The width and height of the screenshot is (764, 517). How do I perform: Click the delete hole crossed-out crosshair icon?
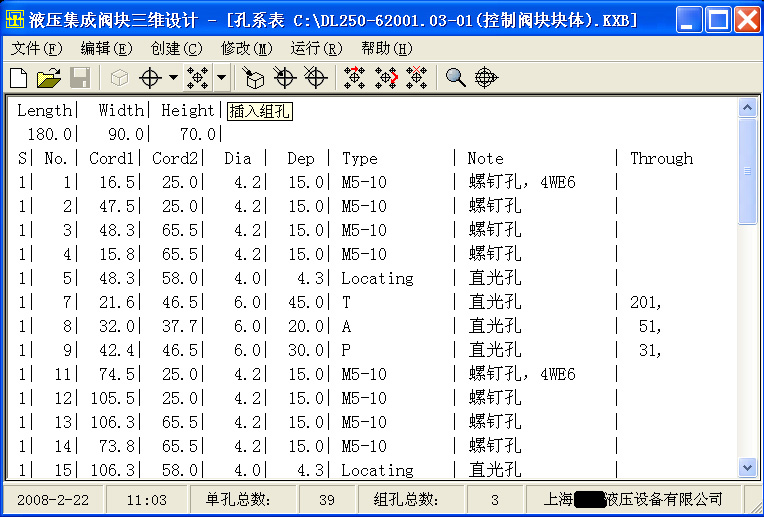coord(315,78)
